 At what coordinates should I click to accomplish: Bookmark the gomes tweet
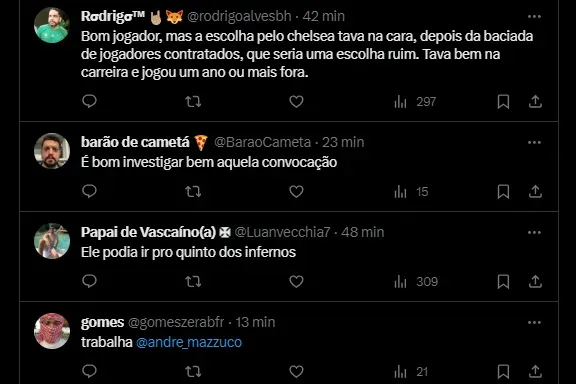[x=503, y=372]
